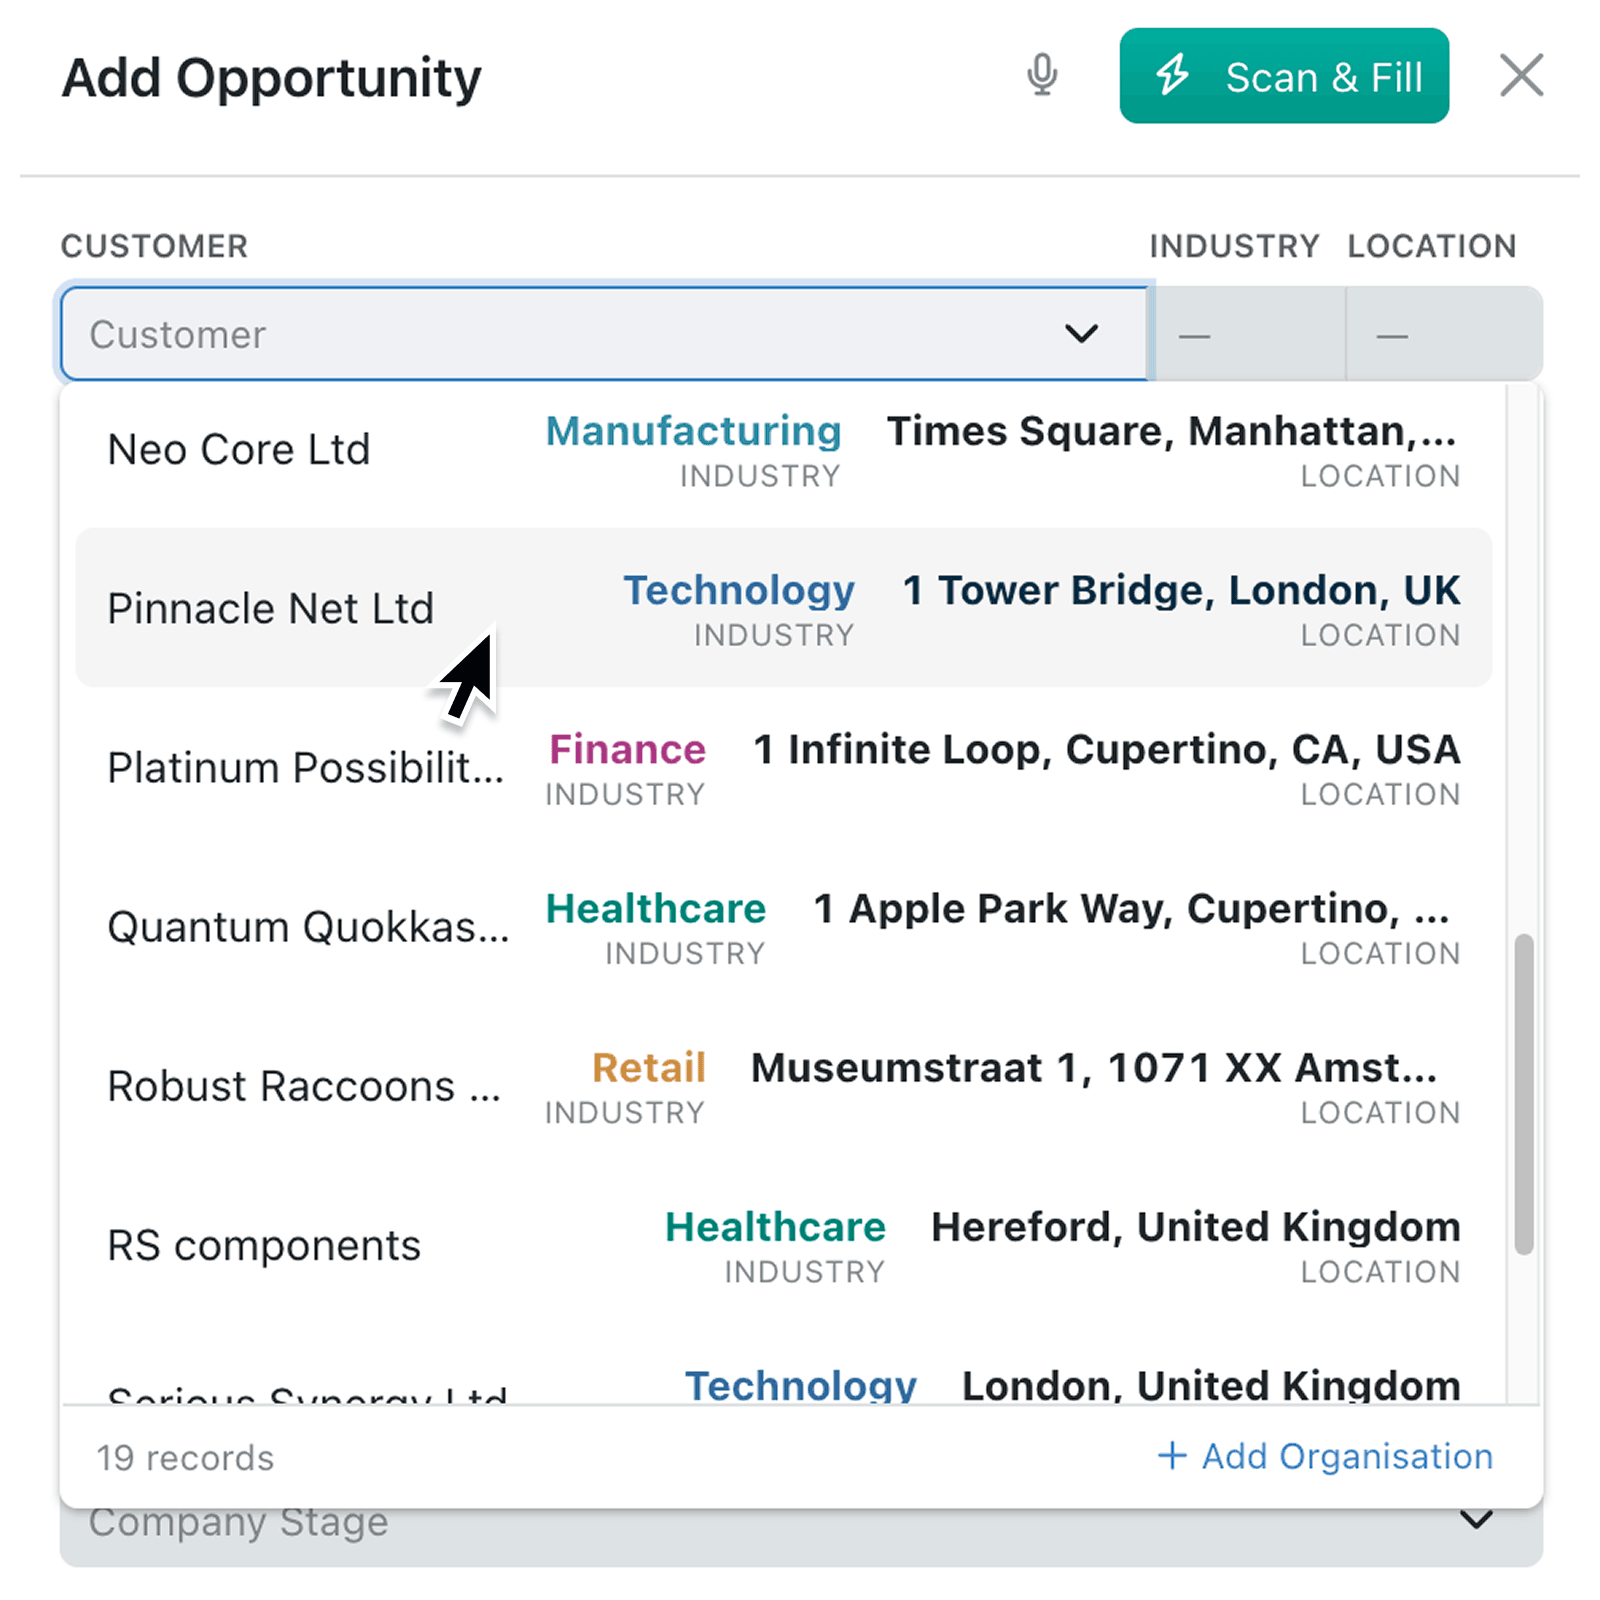Select Platinum Possibilit... customer entry
This screenshot has height=1600, width=1600.
[784, 767]
